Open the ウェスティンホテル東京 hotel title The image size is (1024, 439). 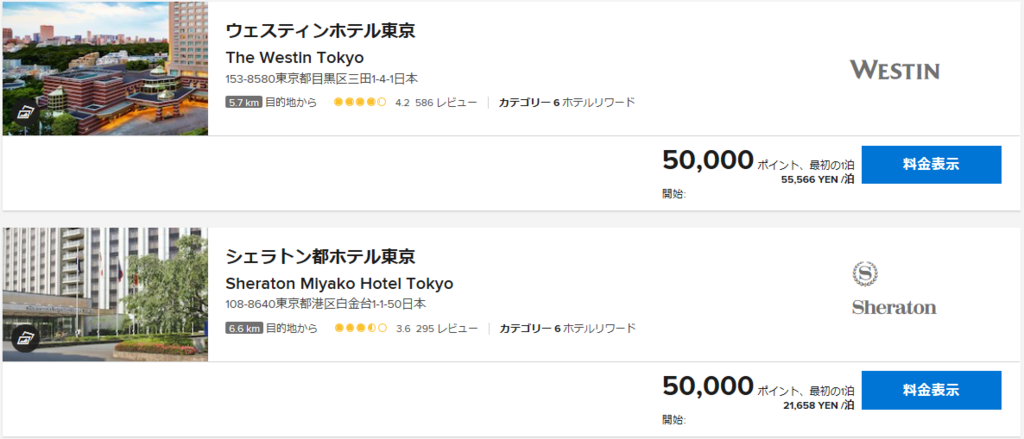[x=320, y=30]
